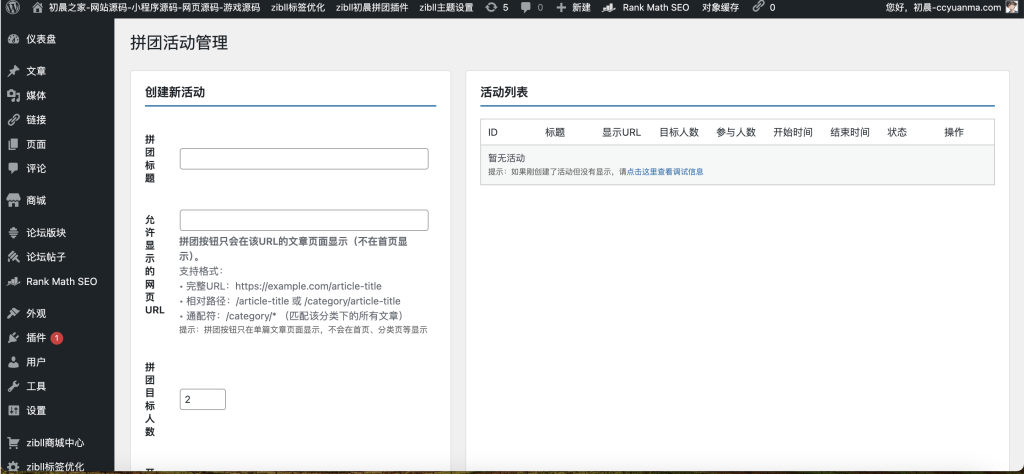Open the updates icon in admin bar
The width and height of the screenshot is (1024, 474).
click(496, 7)
